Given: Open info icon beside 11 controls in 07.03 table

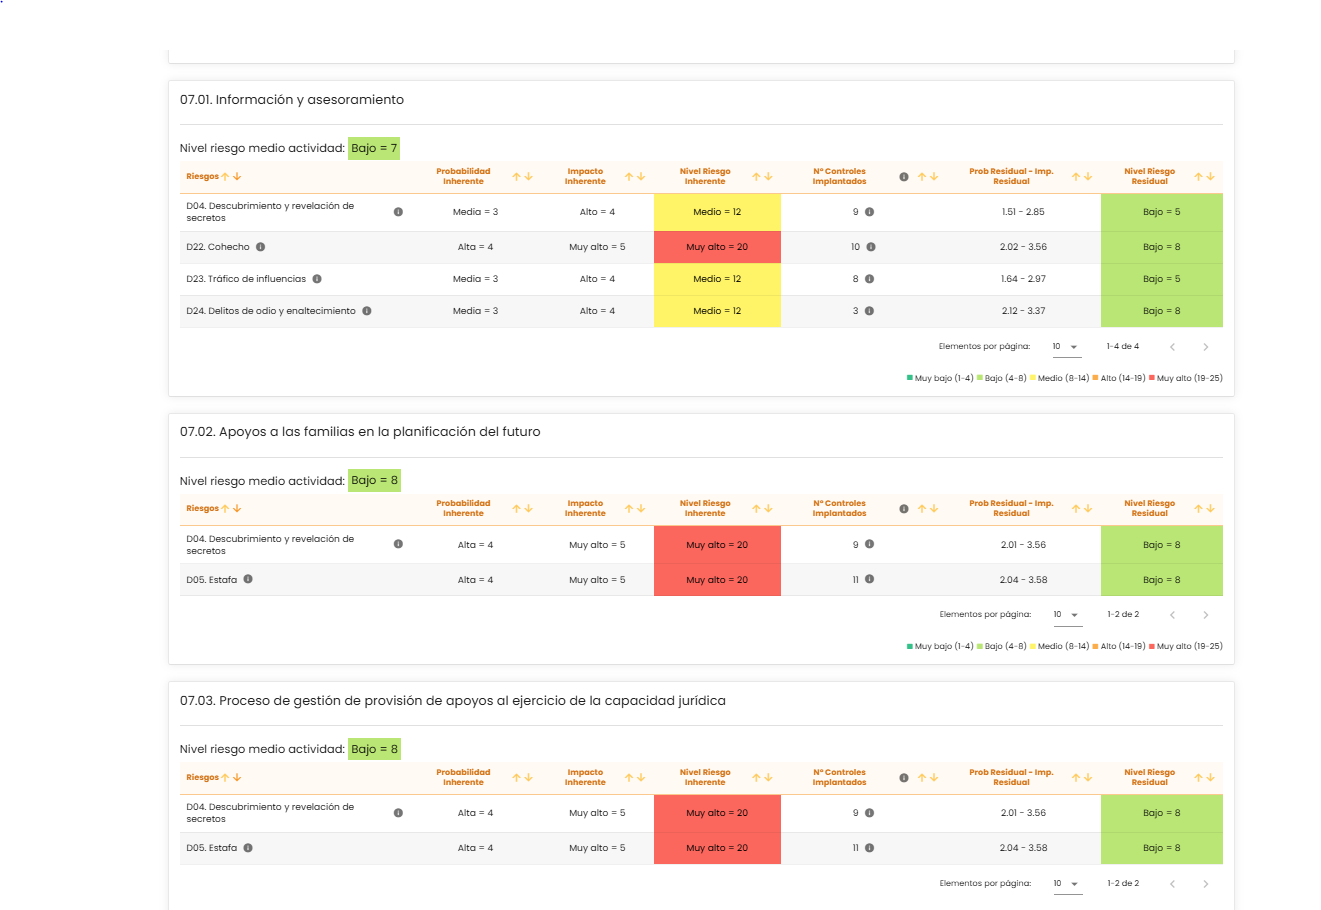Looking at the screenshot, I should pyautogui.click(x=870, y=848).
